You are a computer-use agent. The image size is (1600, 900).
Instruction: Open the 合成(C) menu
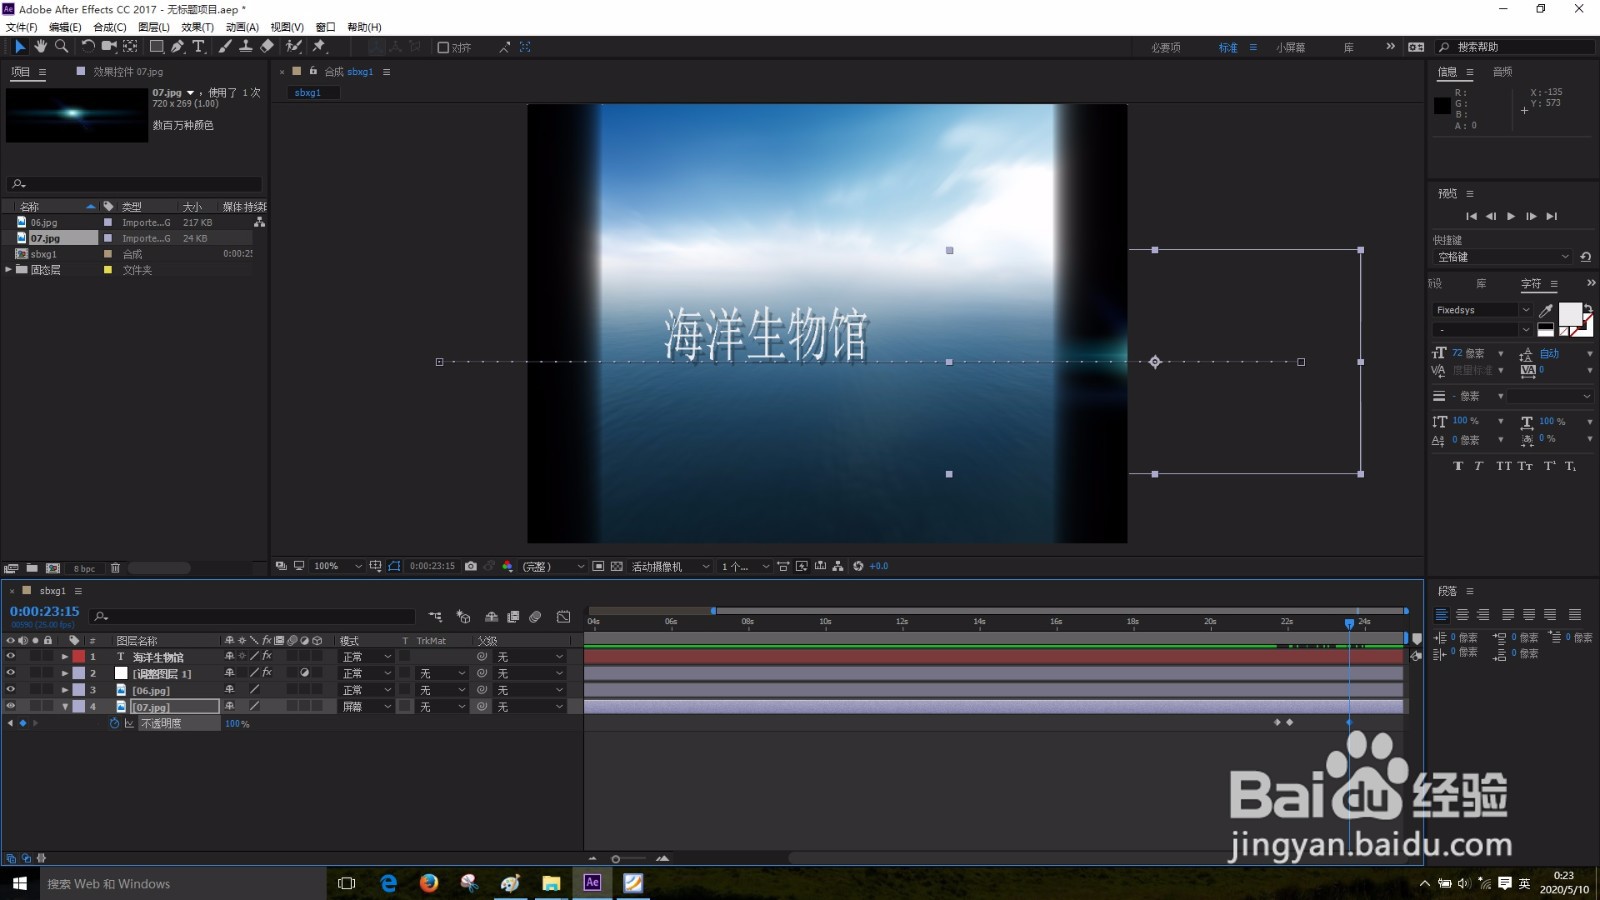pos(110,27)
